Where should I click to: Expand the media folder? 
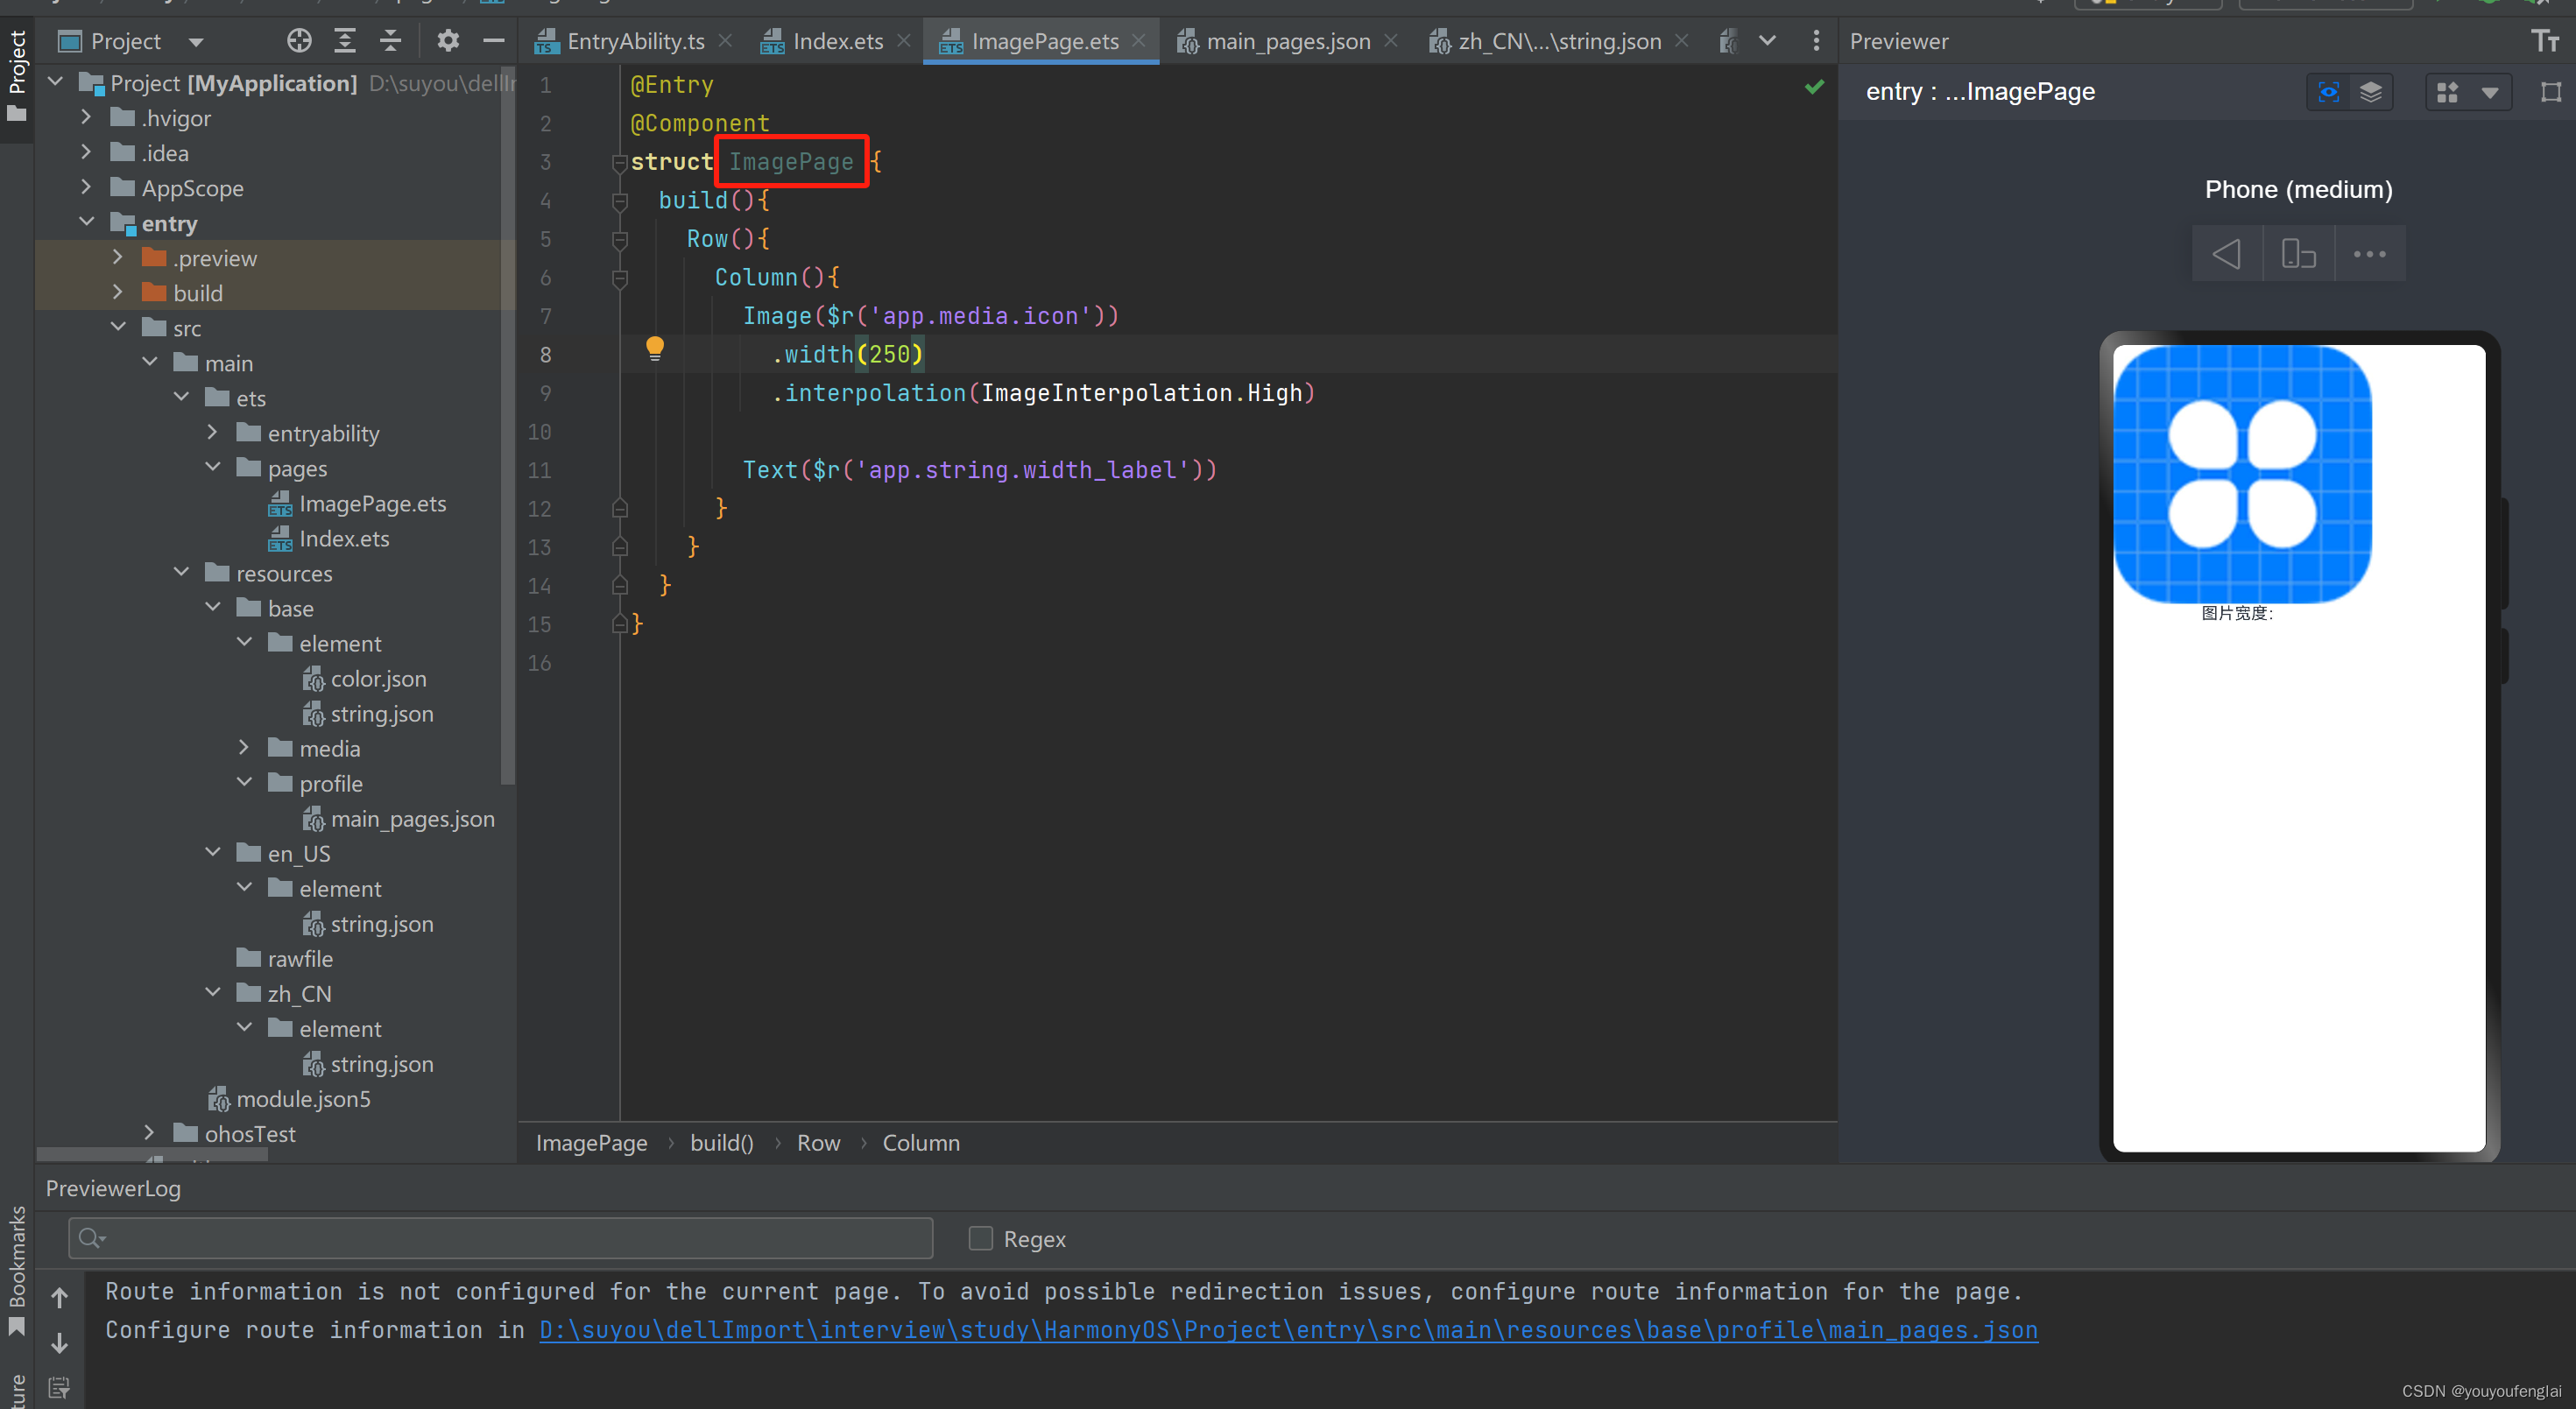[x=243, y=747]
